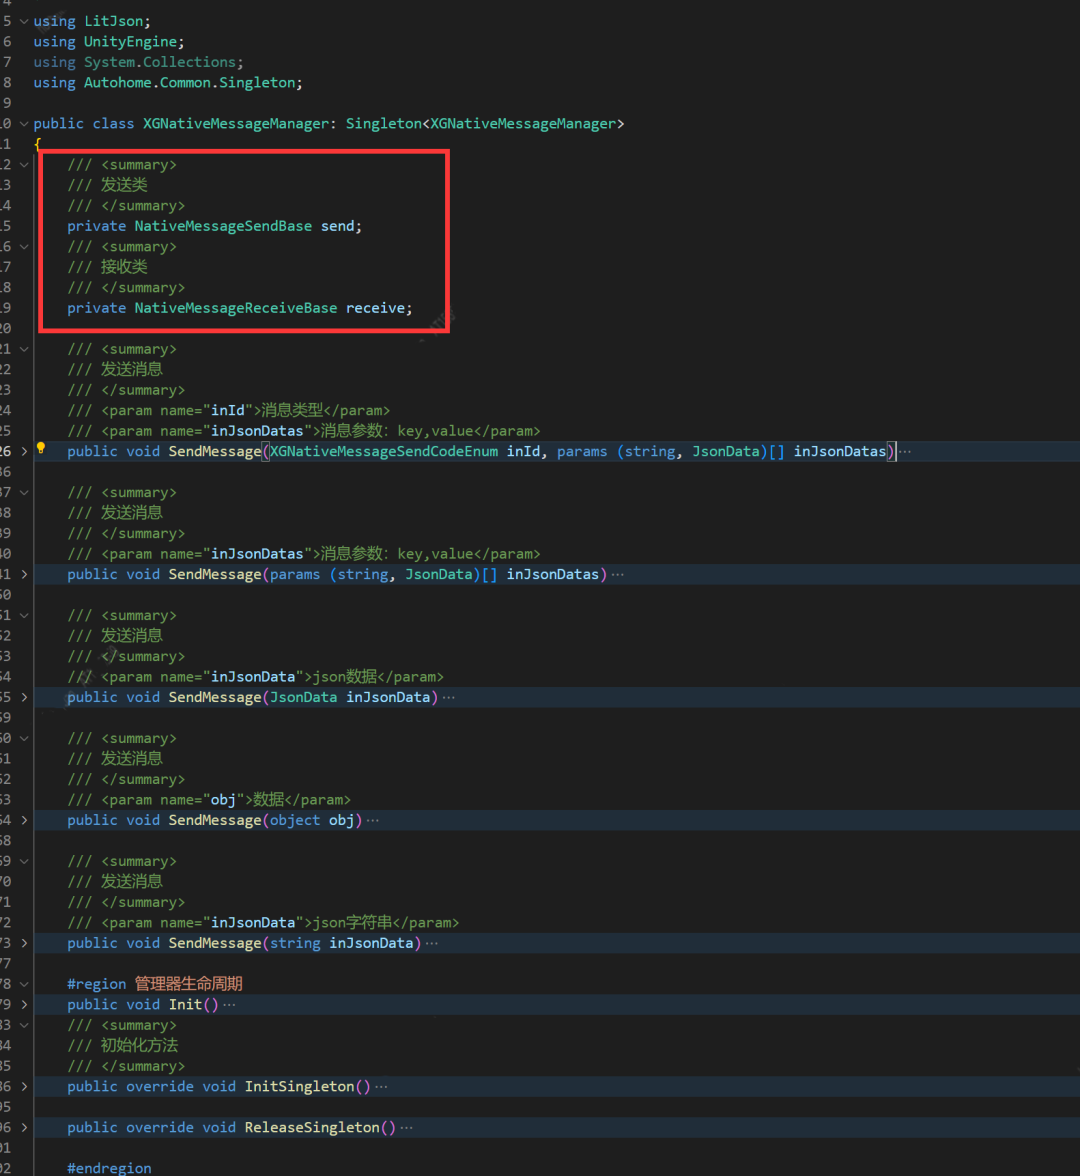Screen dimensions: 1080x1176
Task: Click the ReleaseSingleton method name
Action: pos(312,1128)
